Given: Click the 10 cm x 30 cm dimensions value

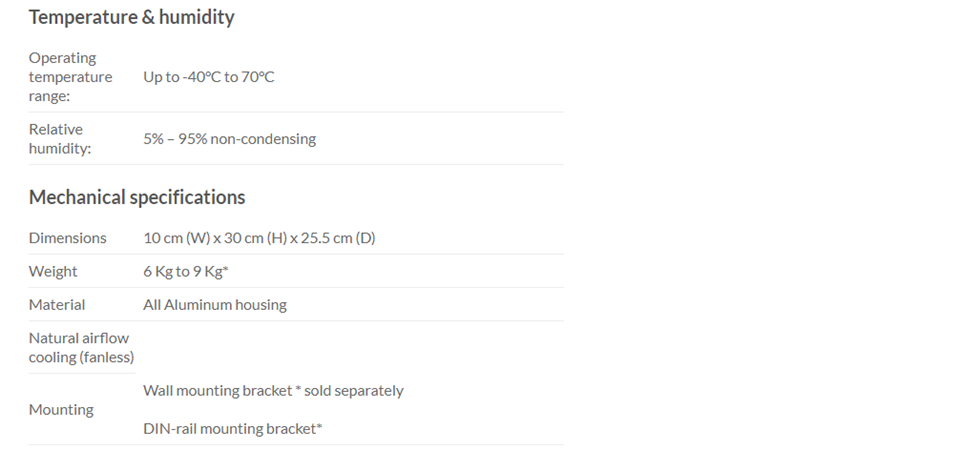Looking at the screenshot, I should click(x=259, y=237).
